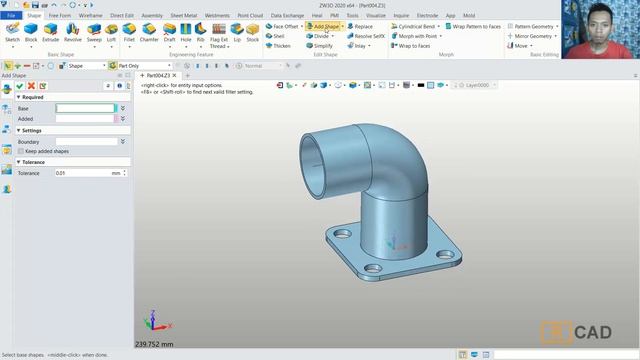
Task: Click the Pattern Geometry command
Action: tap(530, 26)
